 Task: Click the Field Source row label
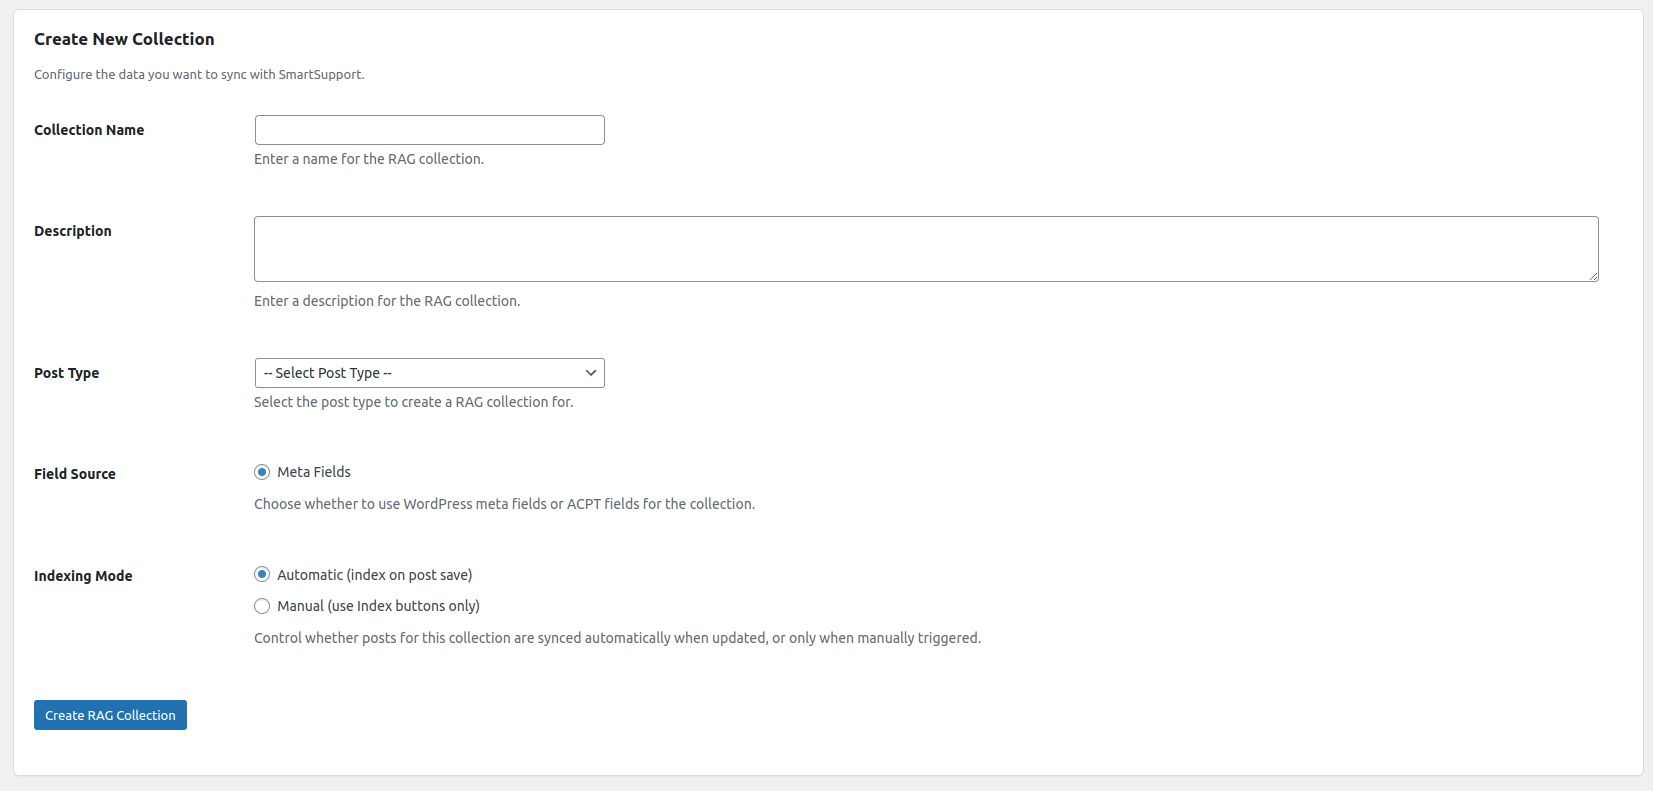[x=75, y=474]
